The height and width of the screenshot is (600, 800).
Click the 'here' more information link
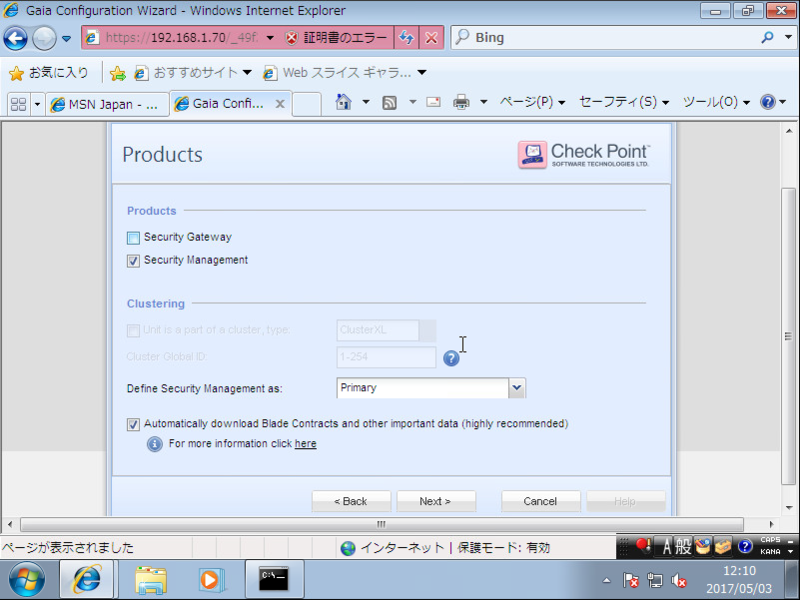(306, 444)
